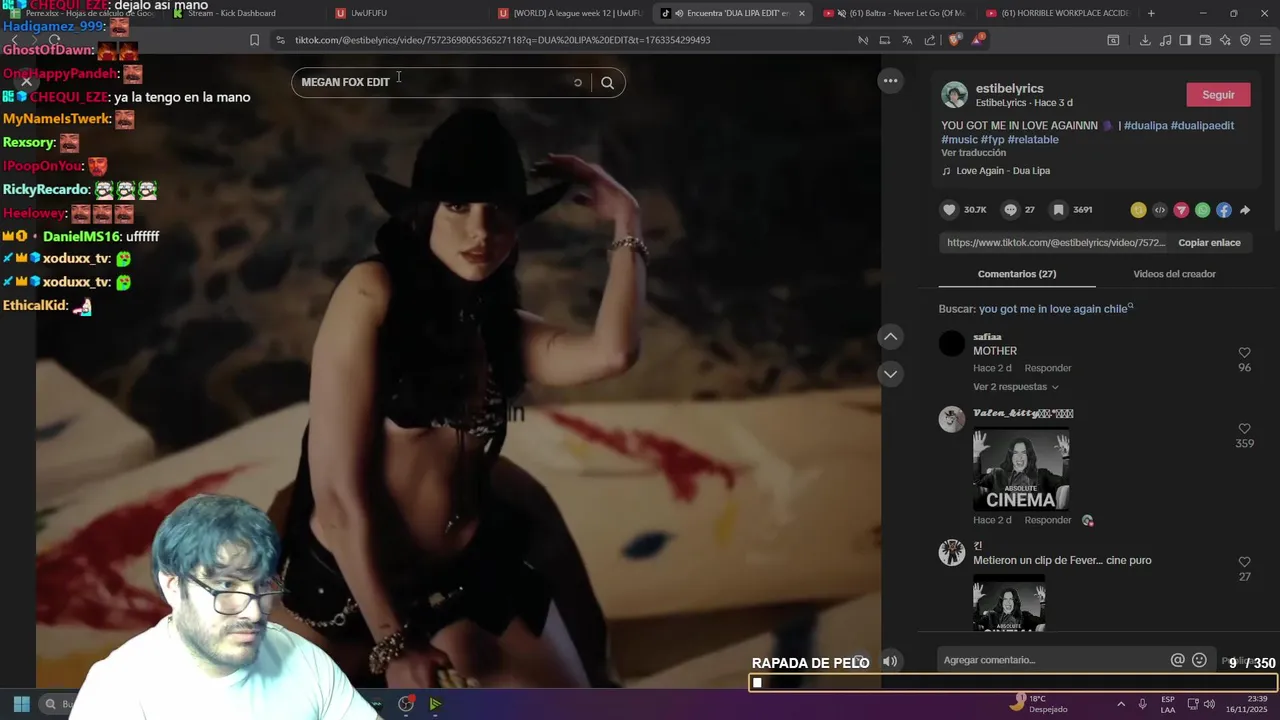Open a new browser tab
Image resolution: width=1280 pixels, height=720 pixels.
(x=1151, y=13)
